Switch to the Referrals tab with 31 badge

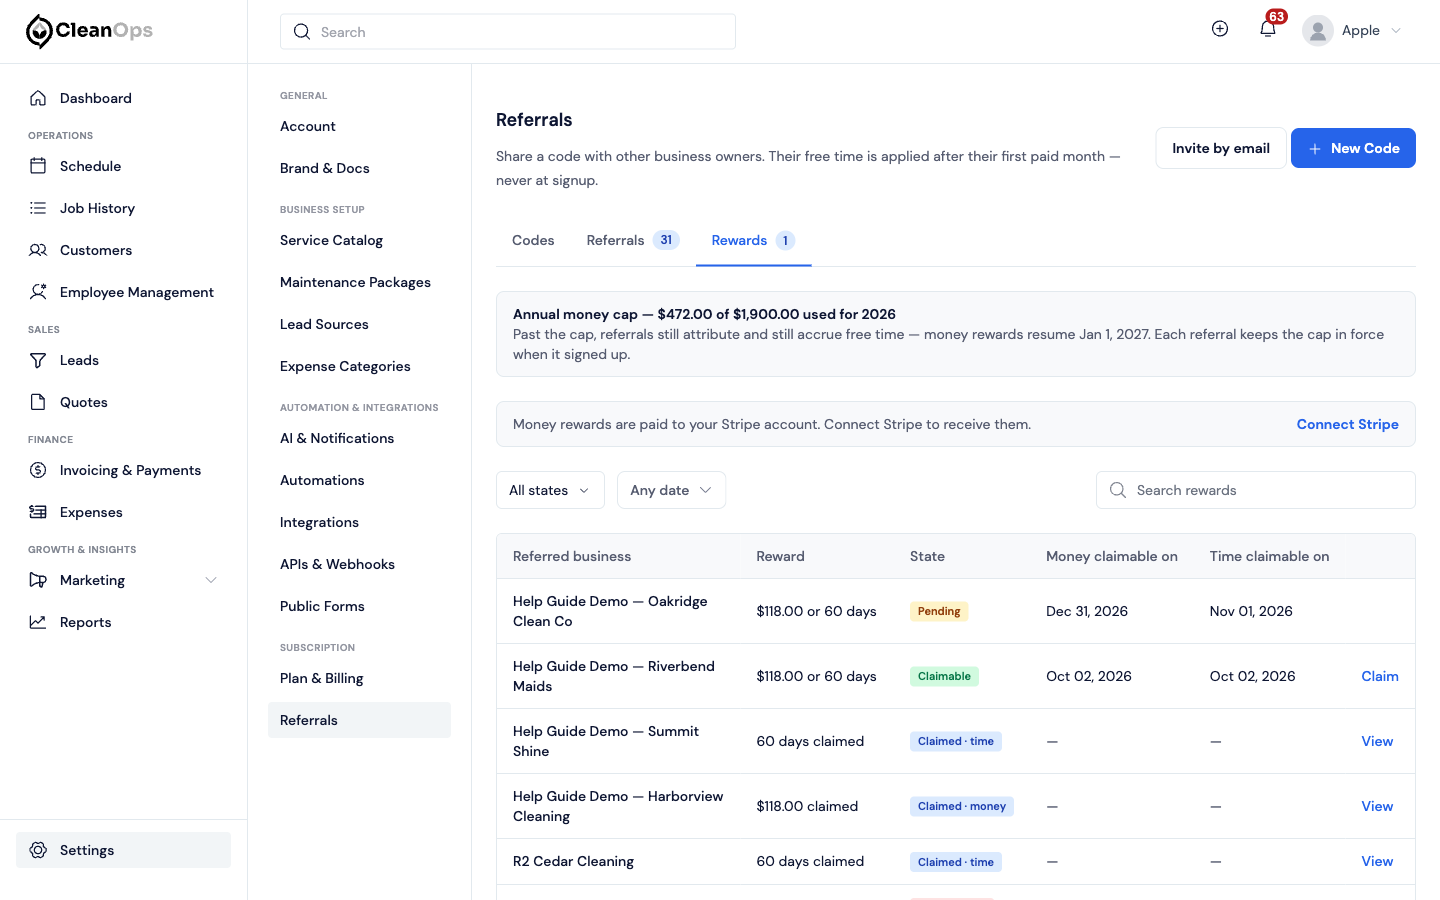pyautogui.click(x=633, y=240)
